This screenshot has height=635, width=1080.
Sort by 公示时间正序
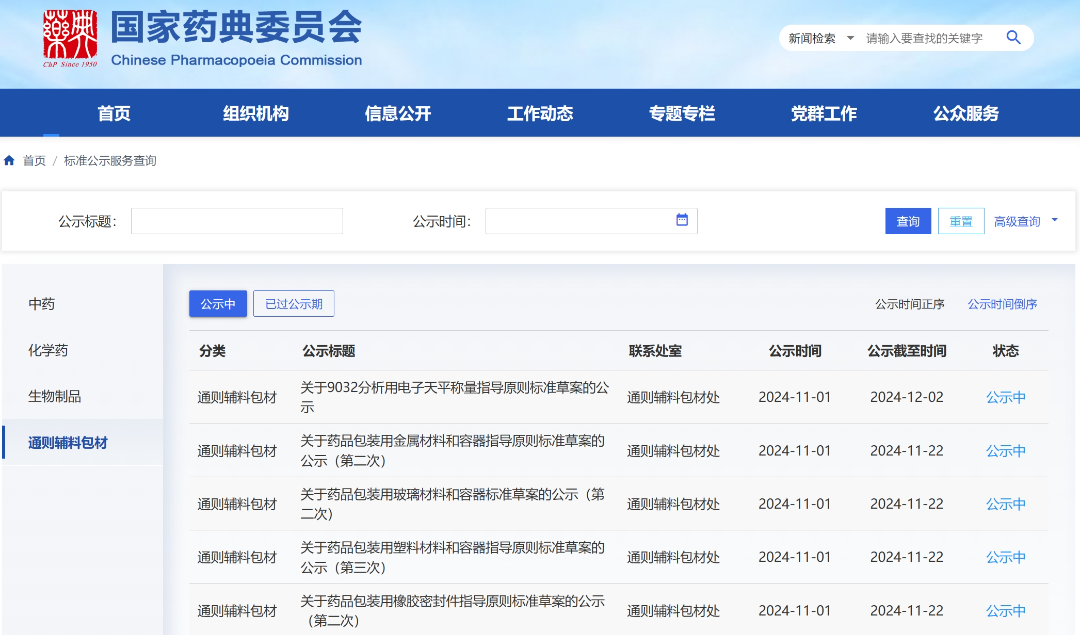click(909, 304)
